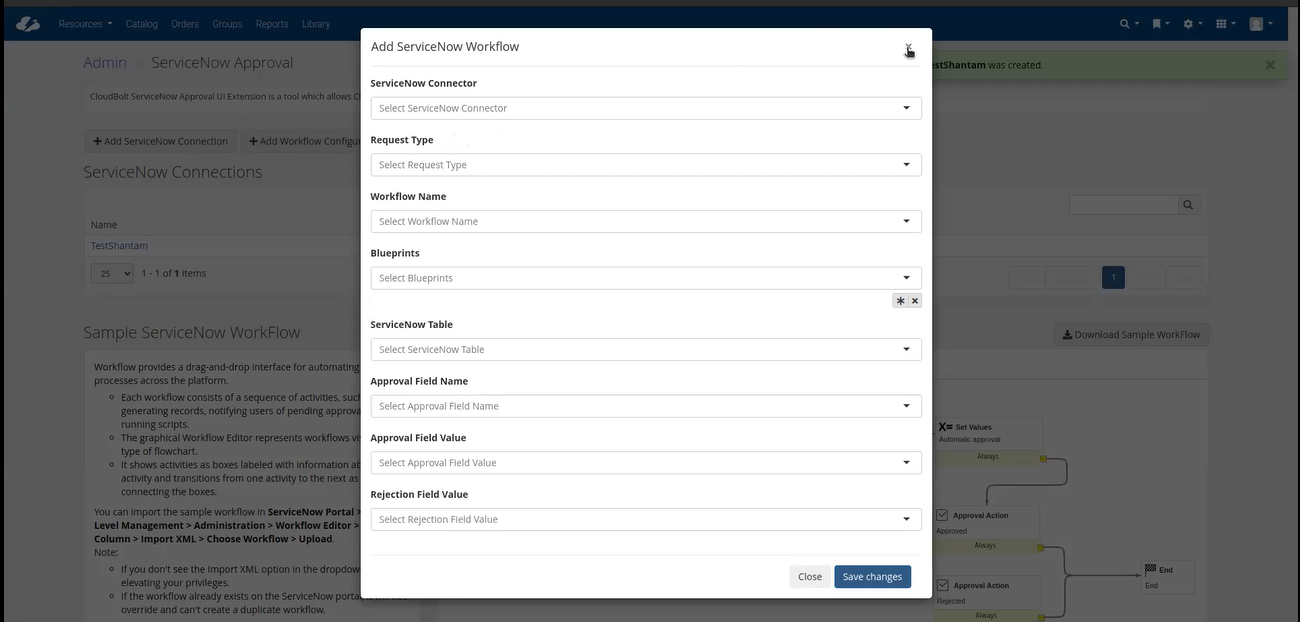1300x622 pixels.
Task: Open the Rejection Field Value dropdown
Action: pyautogui.click(x=645, y=519)
